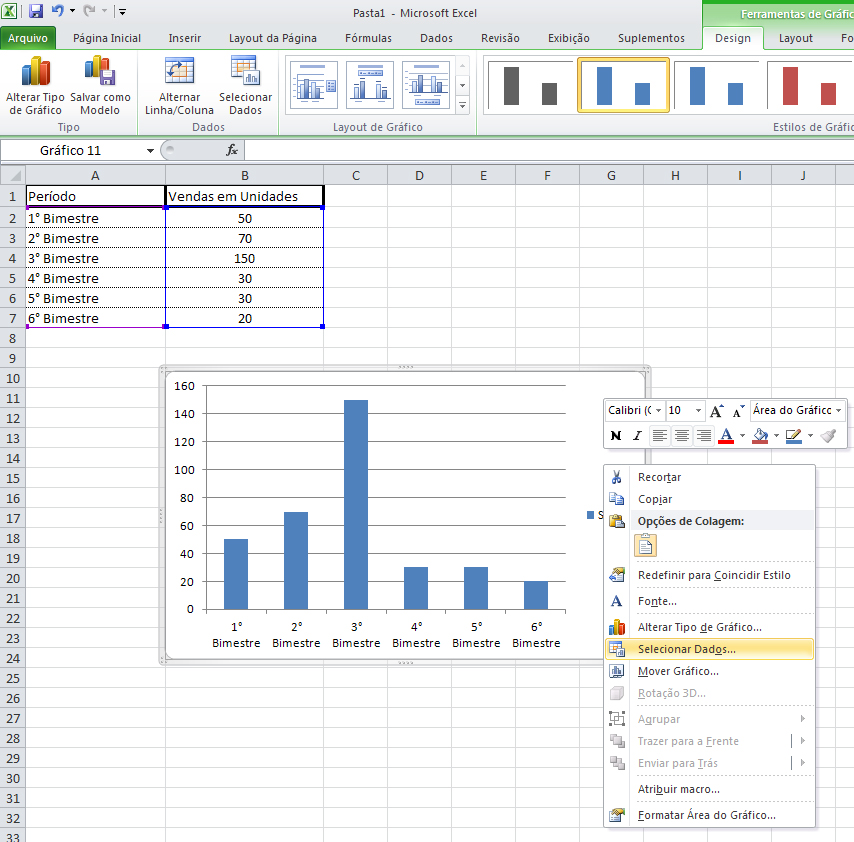Choose Selecionar Dados... from context menu
854x842 pixels.
(x=710, y=649)
